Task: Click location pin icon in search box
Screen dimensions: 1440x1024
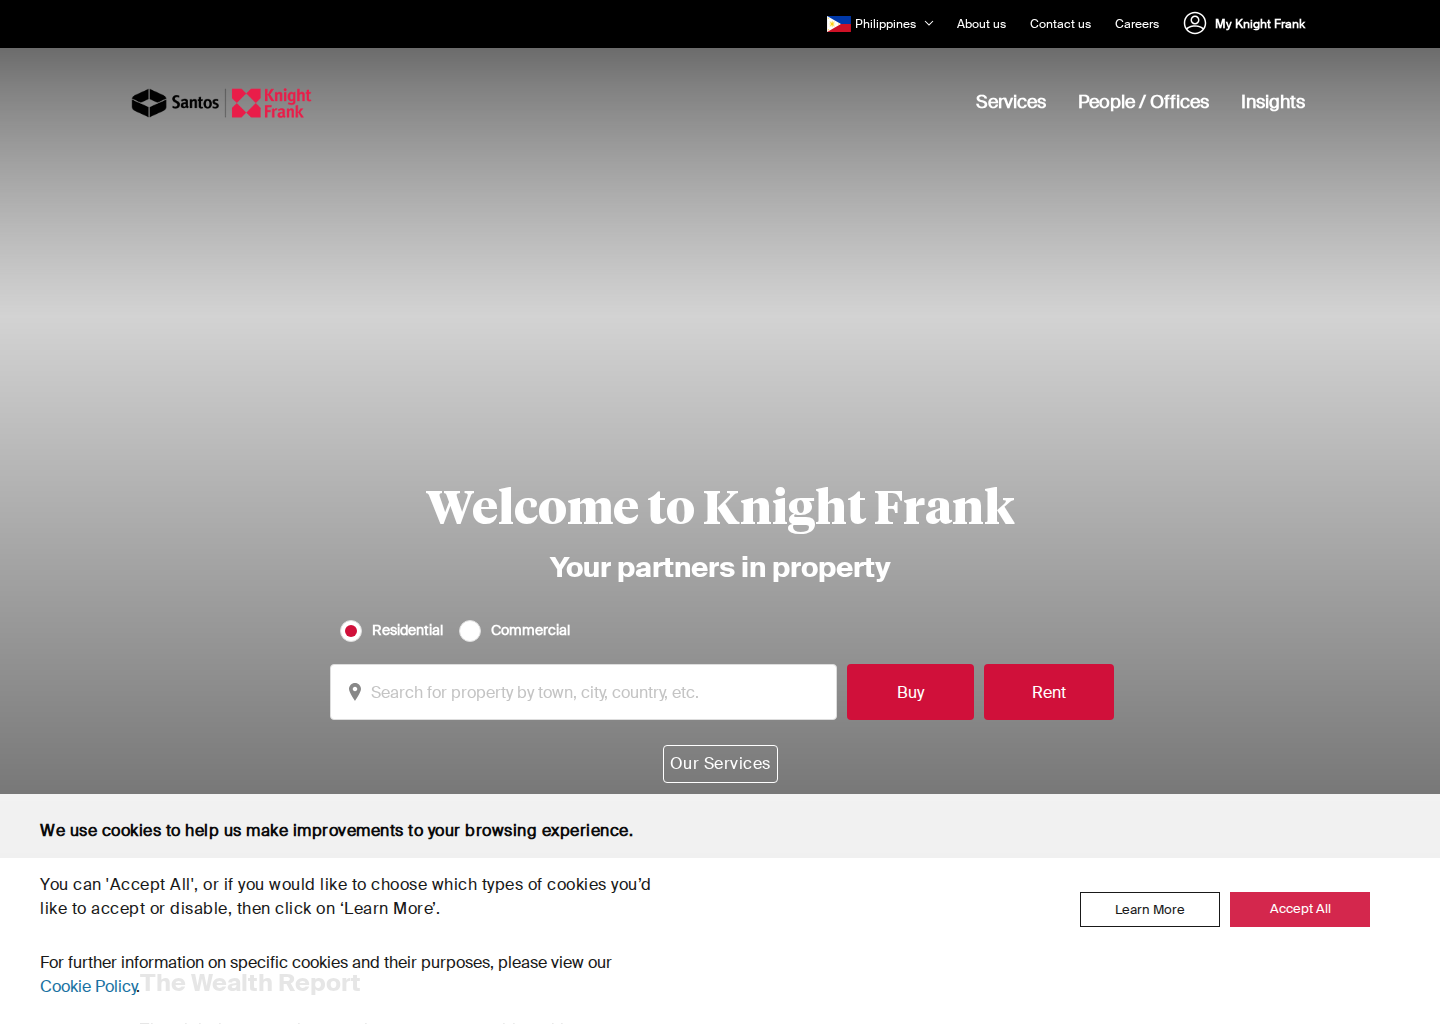Action: click(354, 692)
